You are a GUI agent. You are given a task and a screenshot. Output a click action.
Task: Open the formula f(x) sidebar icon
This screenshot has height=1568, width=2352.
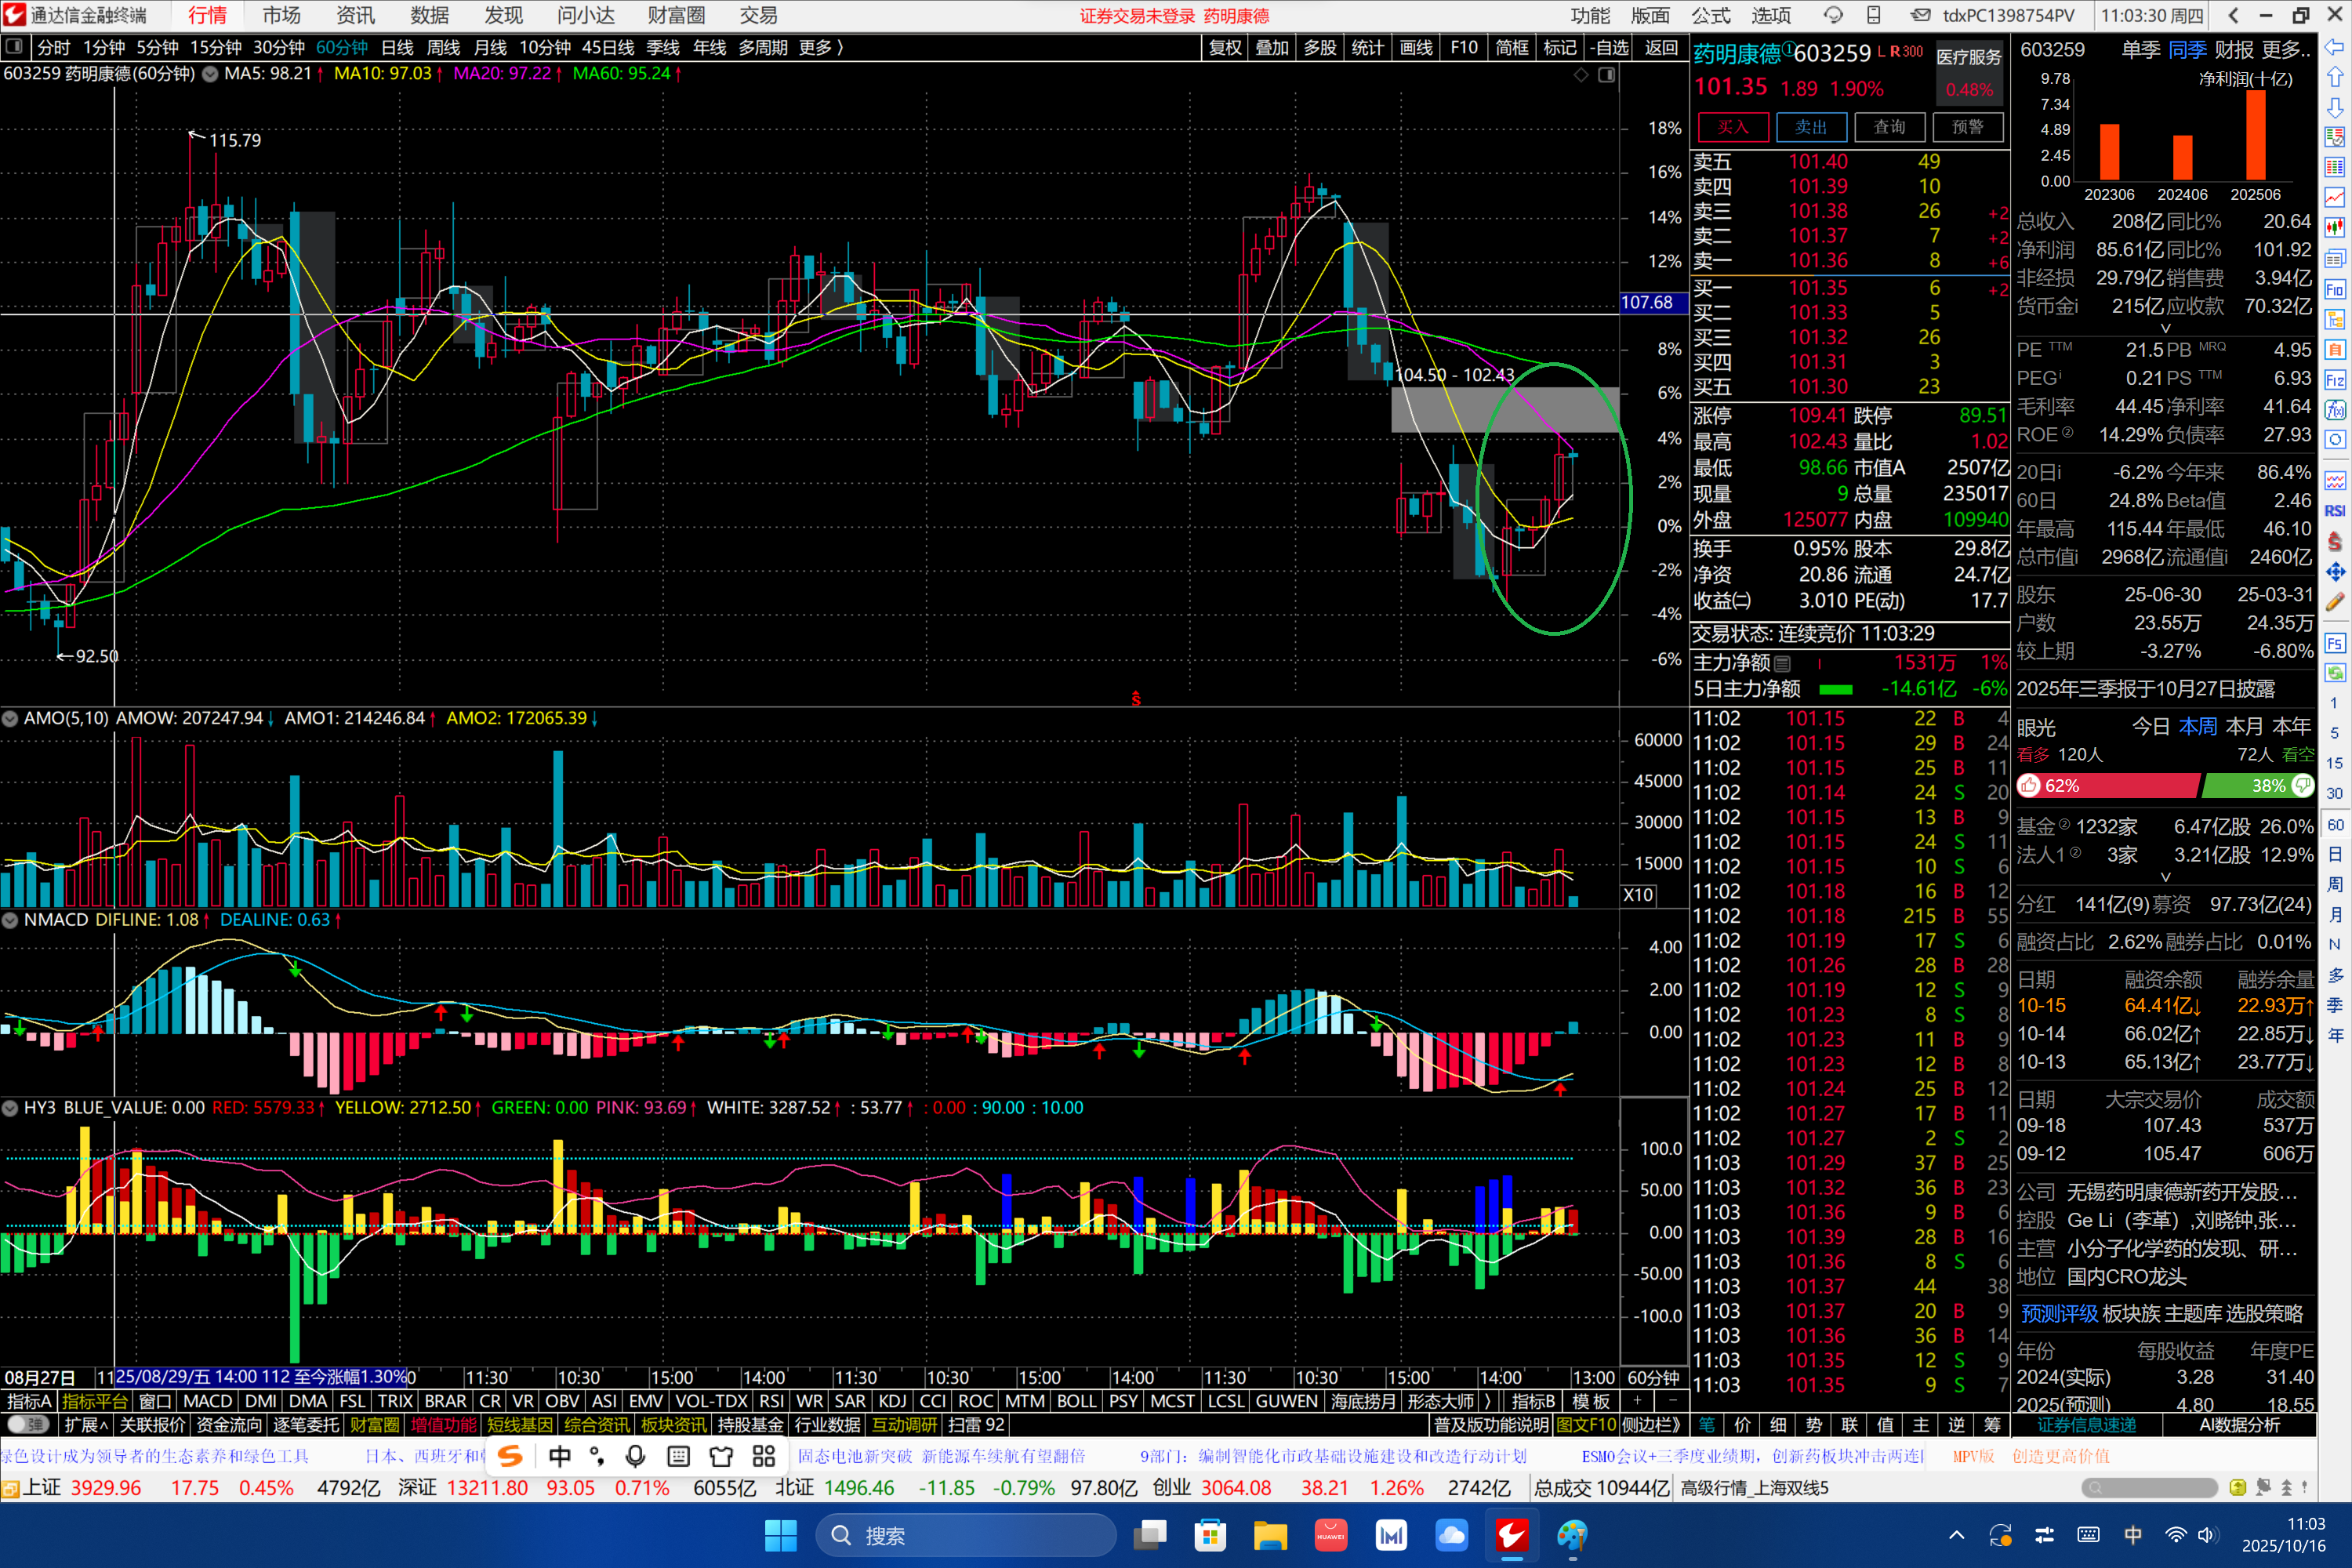click(2335, 410)
